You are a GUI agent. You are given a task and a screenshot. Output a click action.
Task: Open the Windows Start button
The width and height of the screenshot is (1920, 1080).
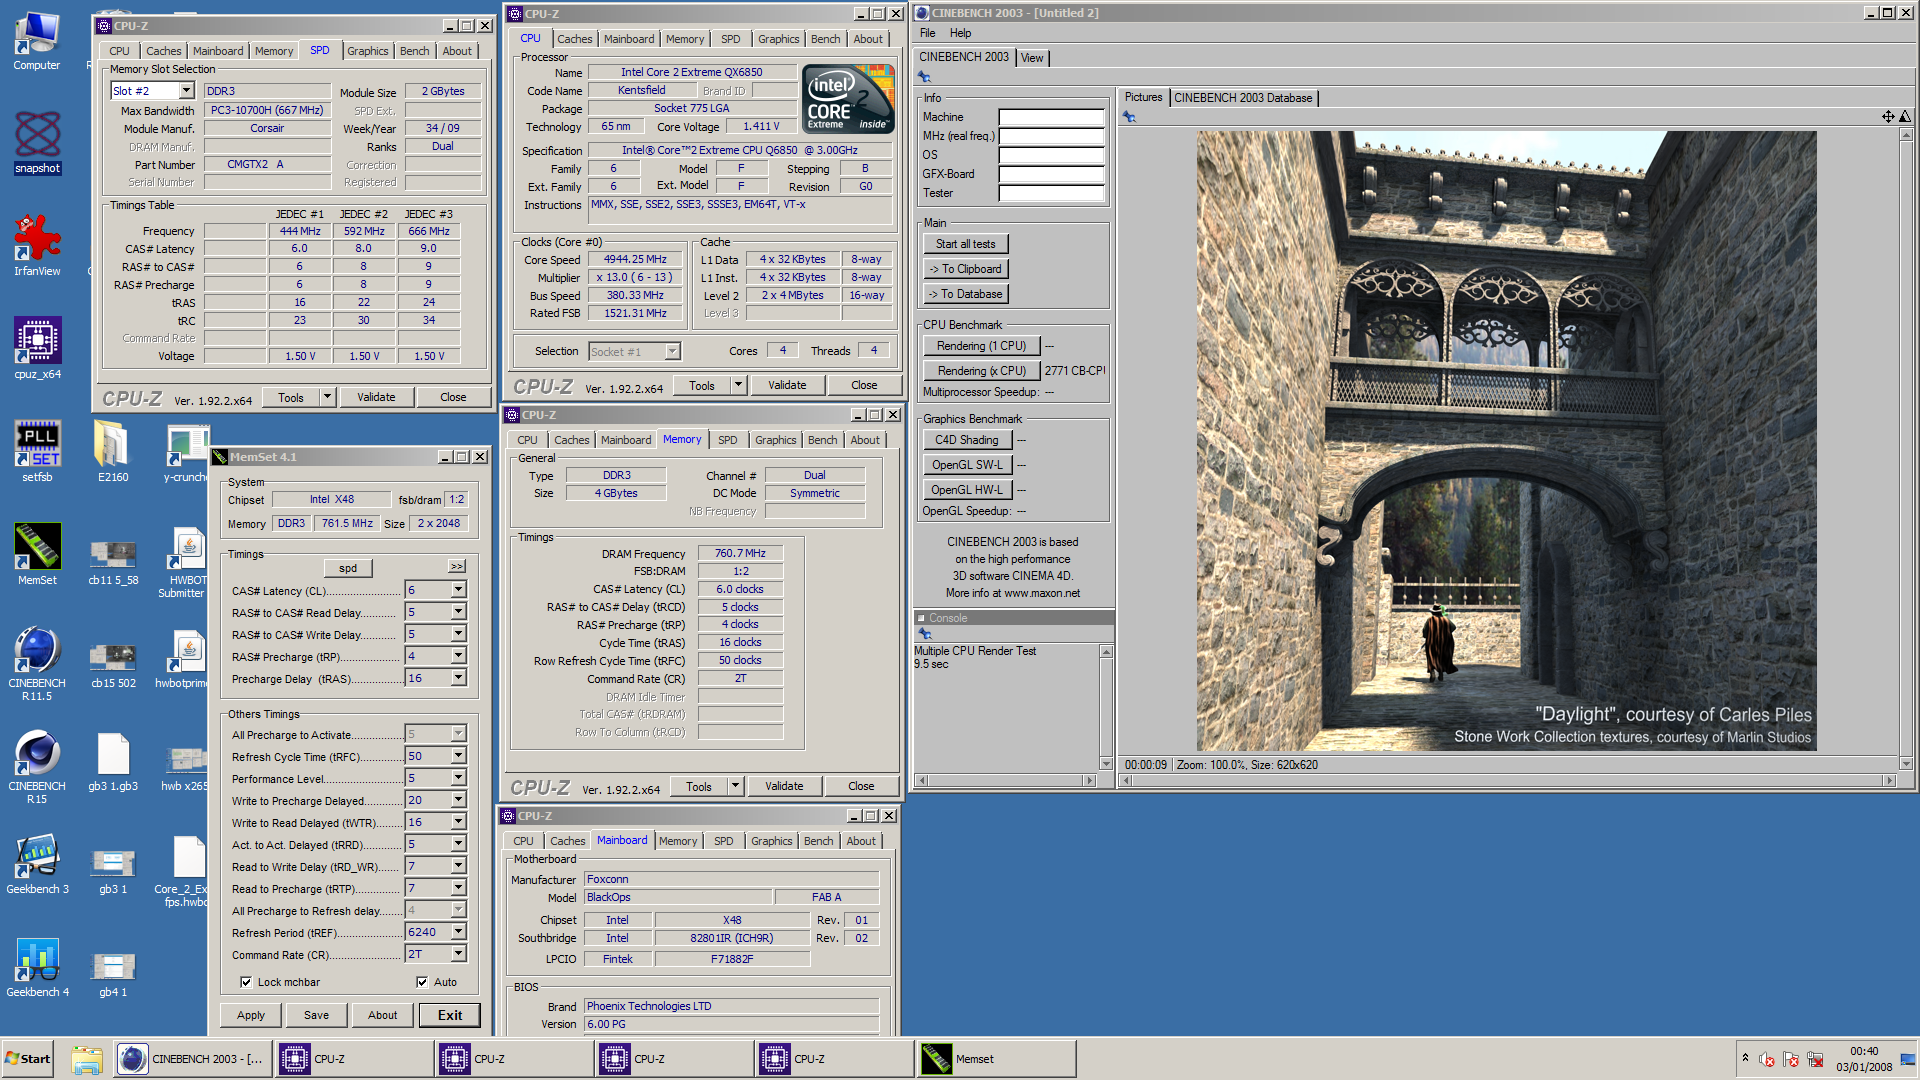pyautogui.click(x=28, y=1059)
